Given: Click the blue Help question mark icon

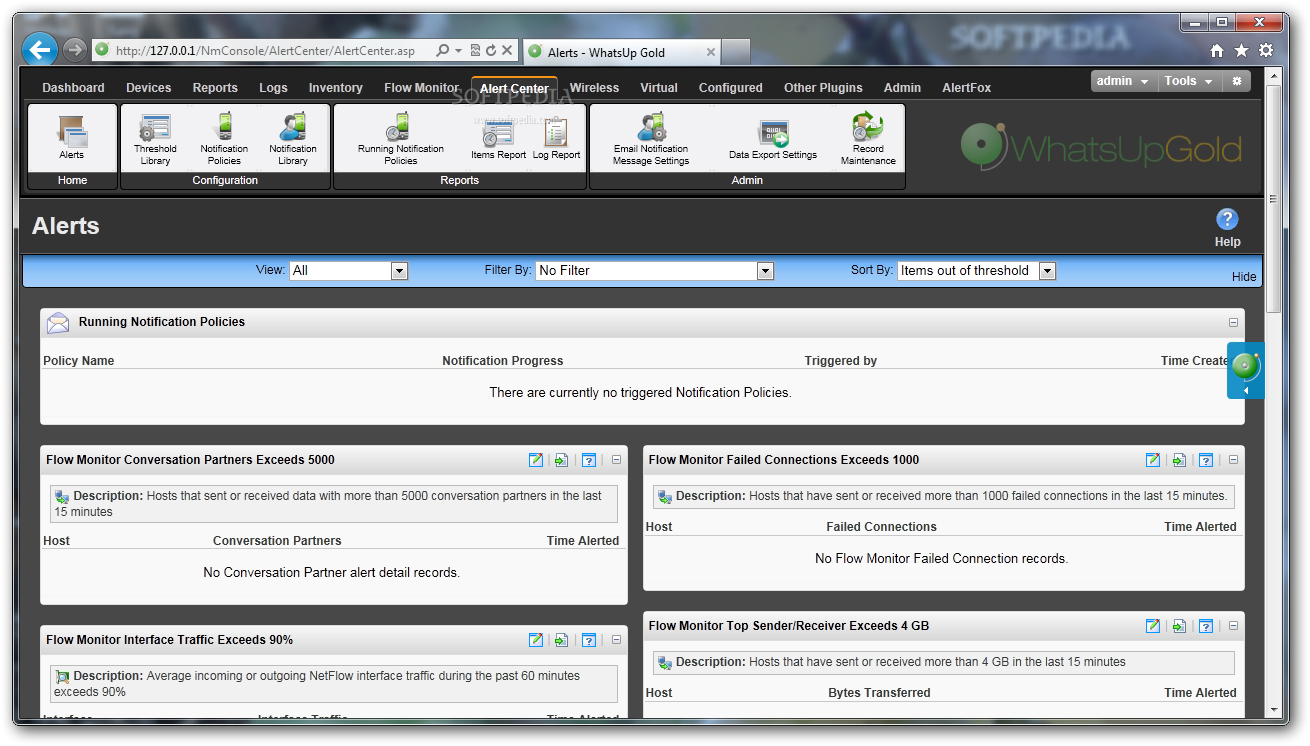Looking at the screenshot, I should [x=1227, y=220].
